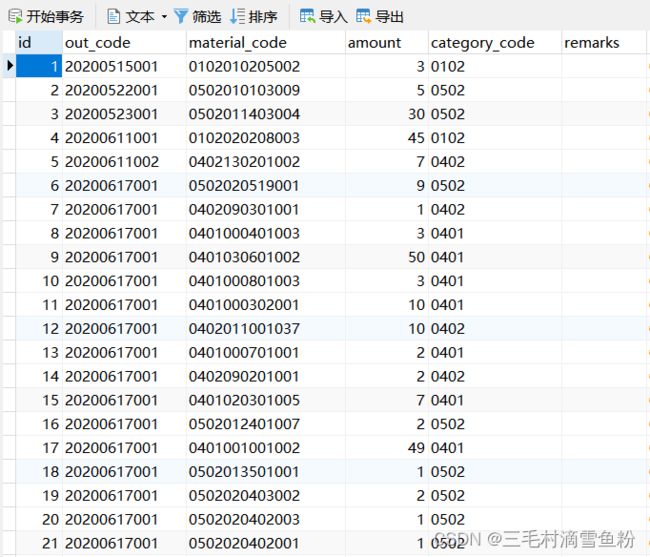Open the Text (文本) view icon

[114, 17]
